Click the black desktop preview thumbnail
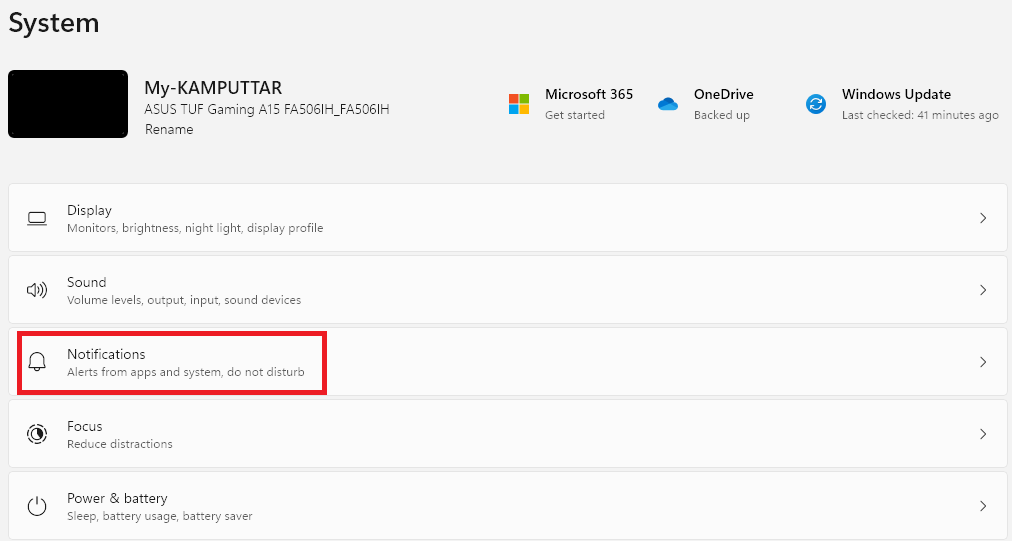This screenshot has width=1012, height=541. click(68, 104)
